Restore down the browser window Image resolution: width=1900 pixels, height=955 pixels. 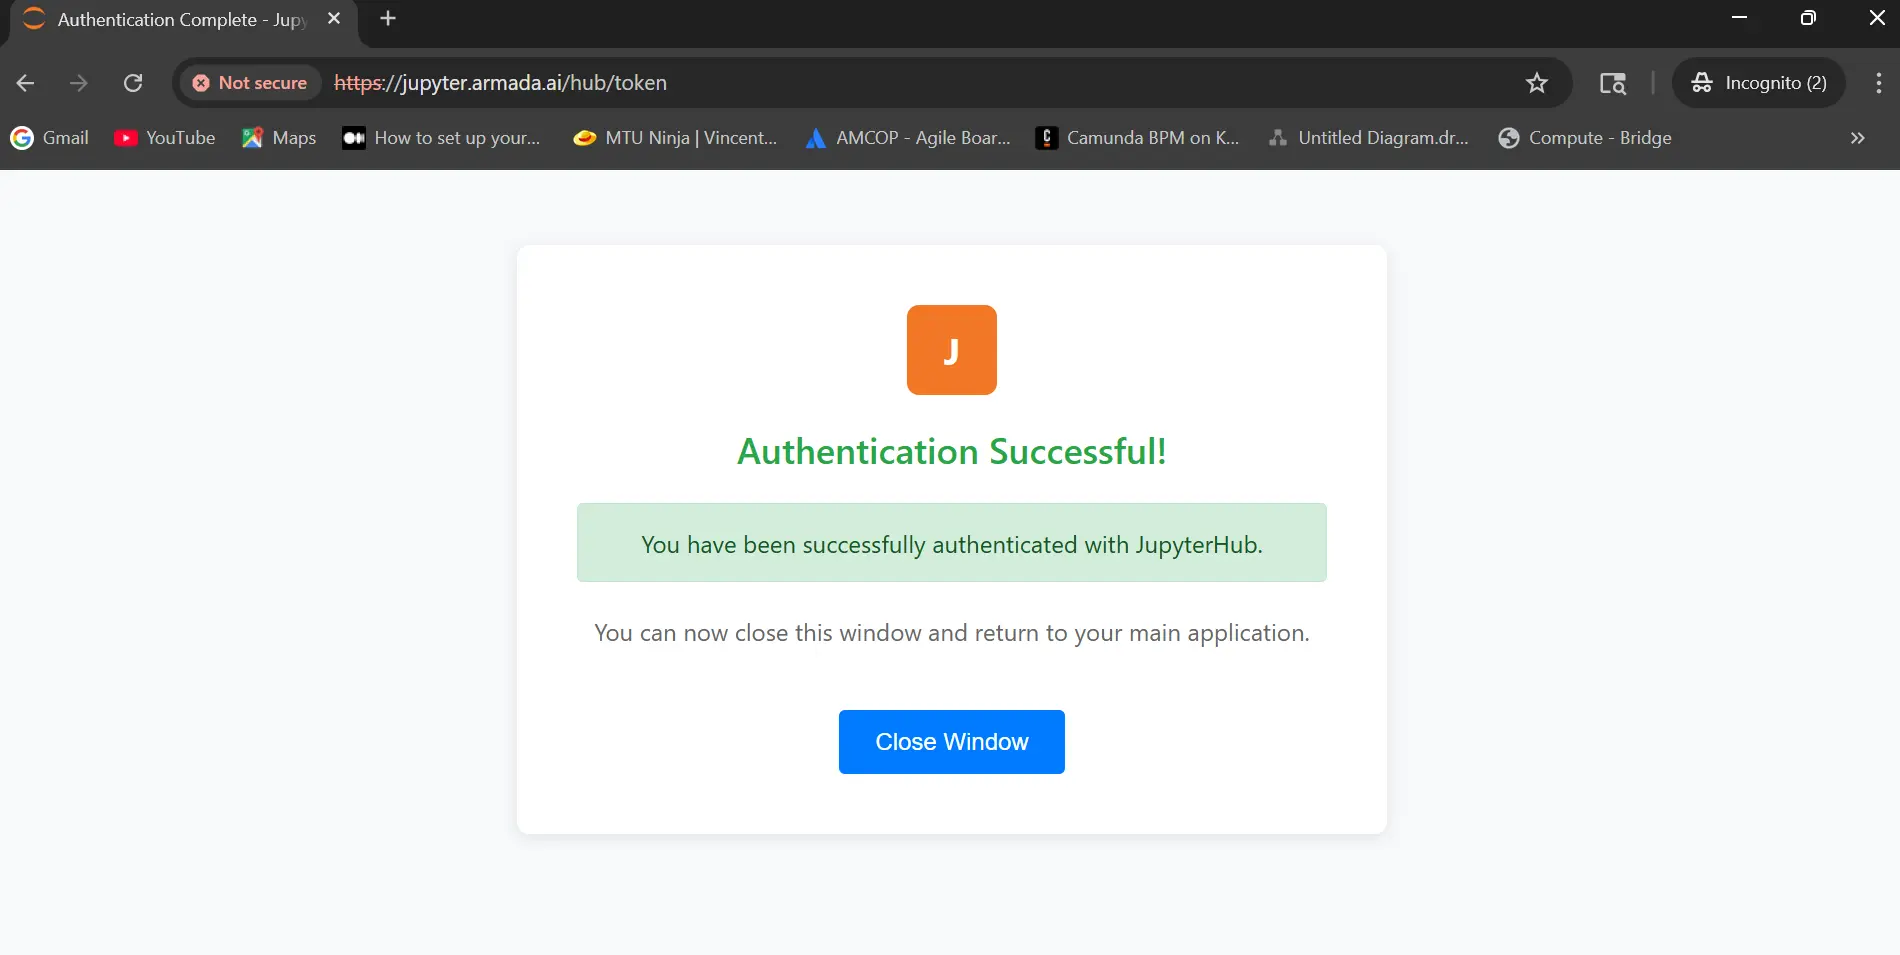pos(1808,18)
